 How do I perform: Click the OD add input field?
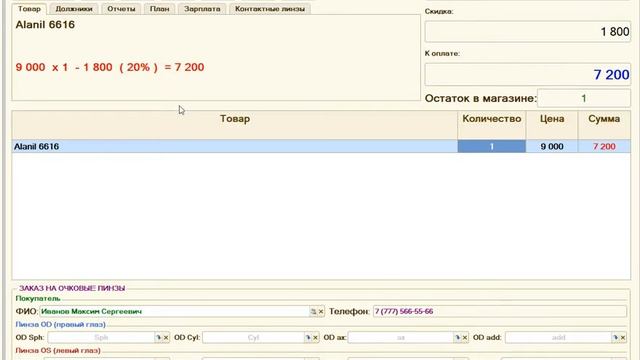[558, 338]
